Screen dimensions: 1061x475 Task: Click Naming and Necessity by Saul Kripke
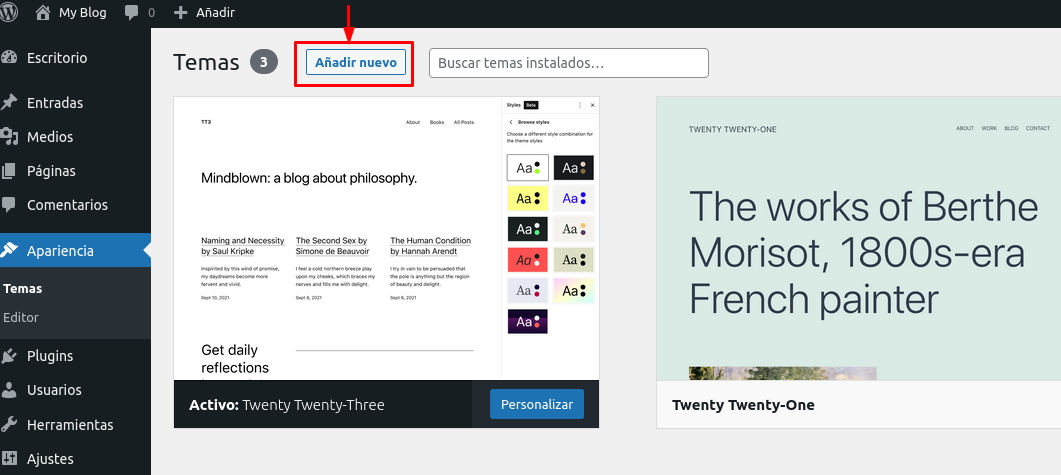tap(242, 246)
